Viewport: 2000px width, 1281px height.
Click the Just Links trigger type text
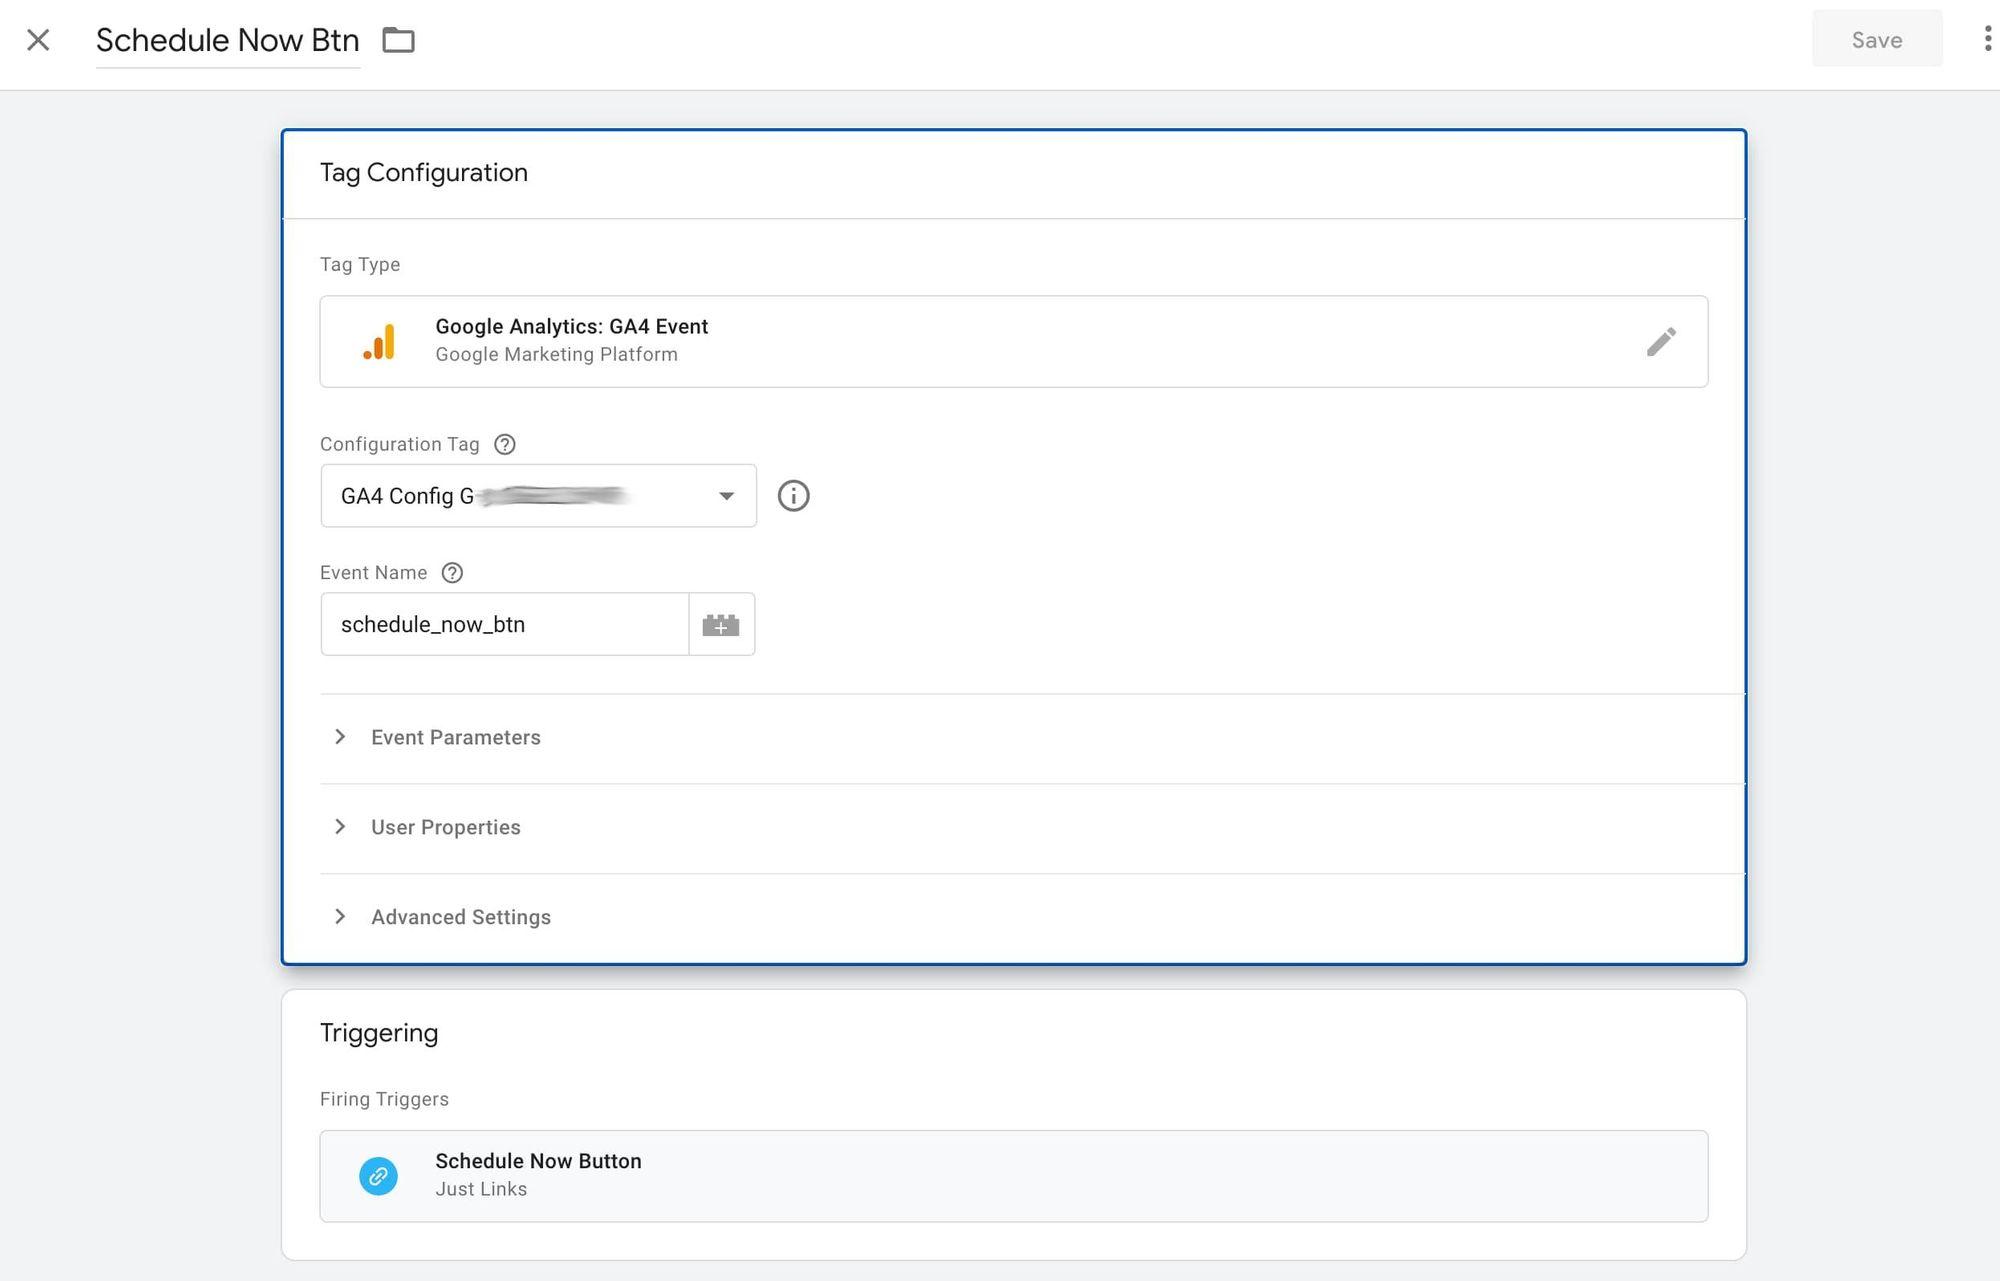[481, 1189]
